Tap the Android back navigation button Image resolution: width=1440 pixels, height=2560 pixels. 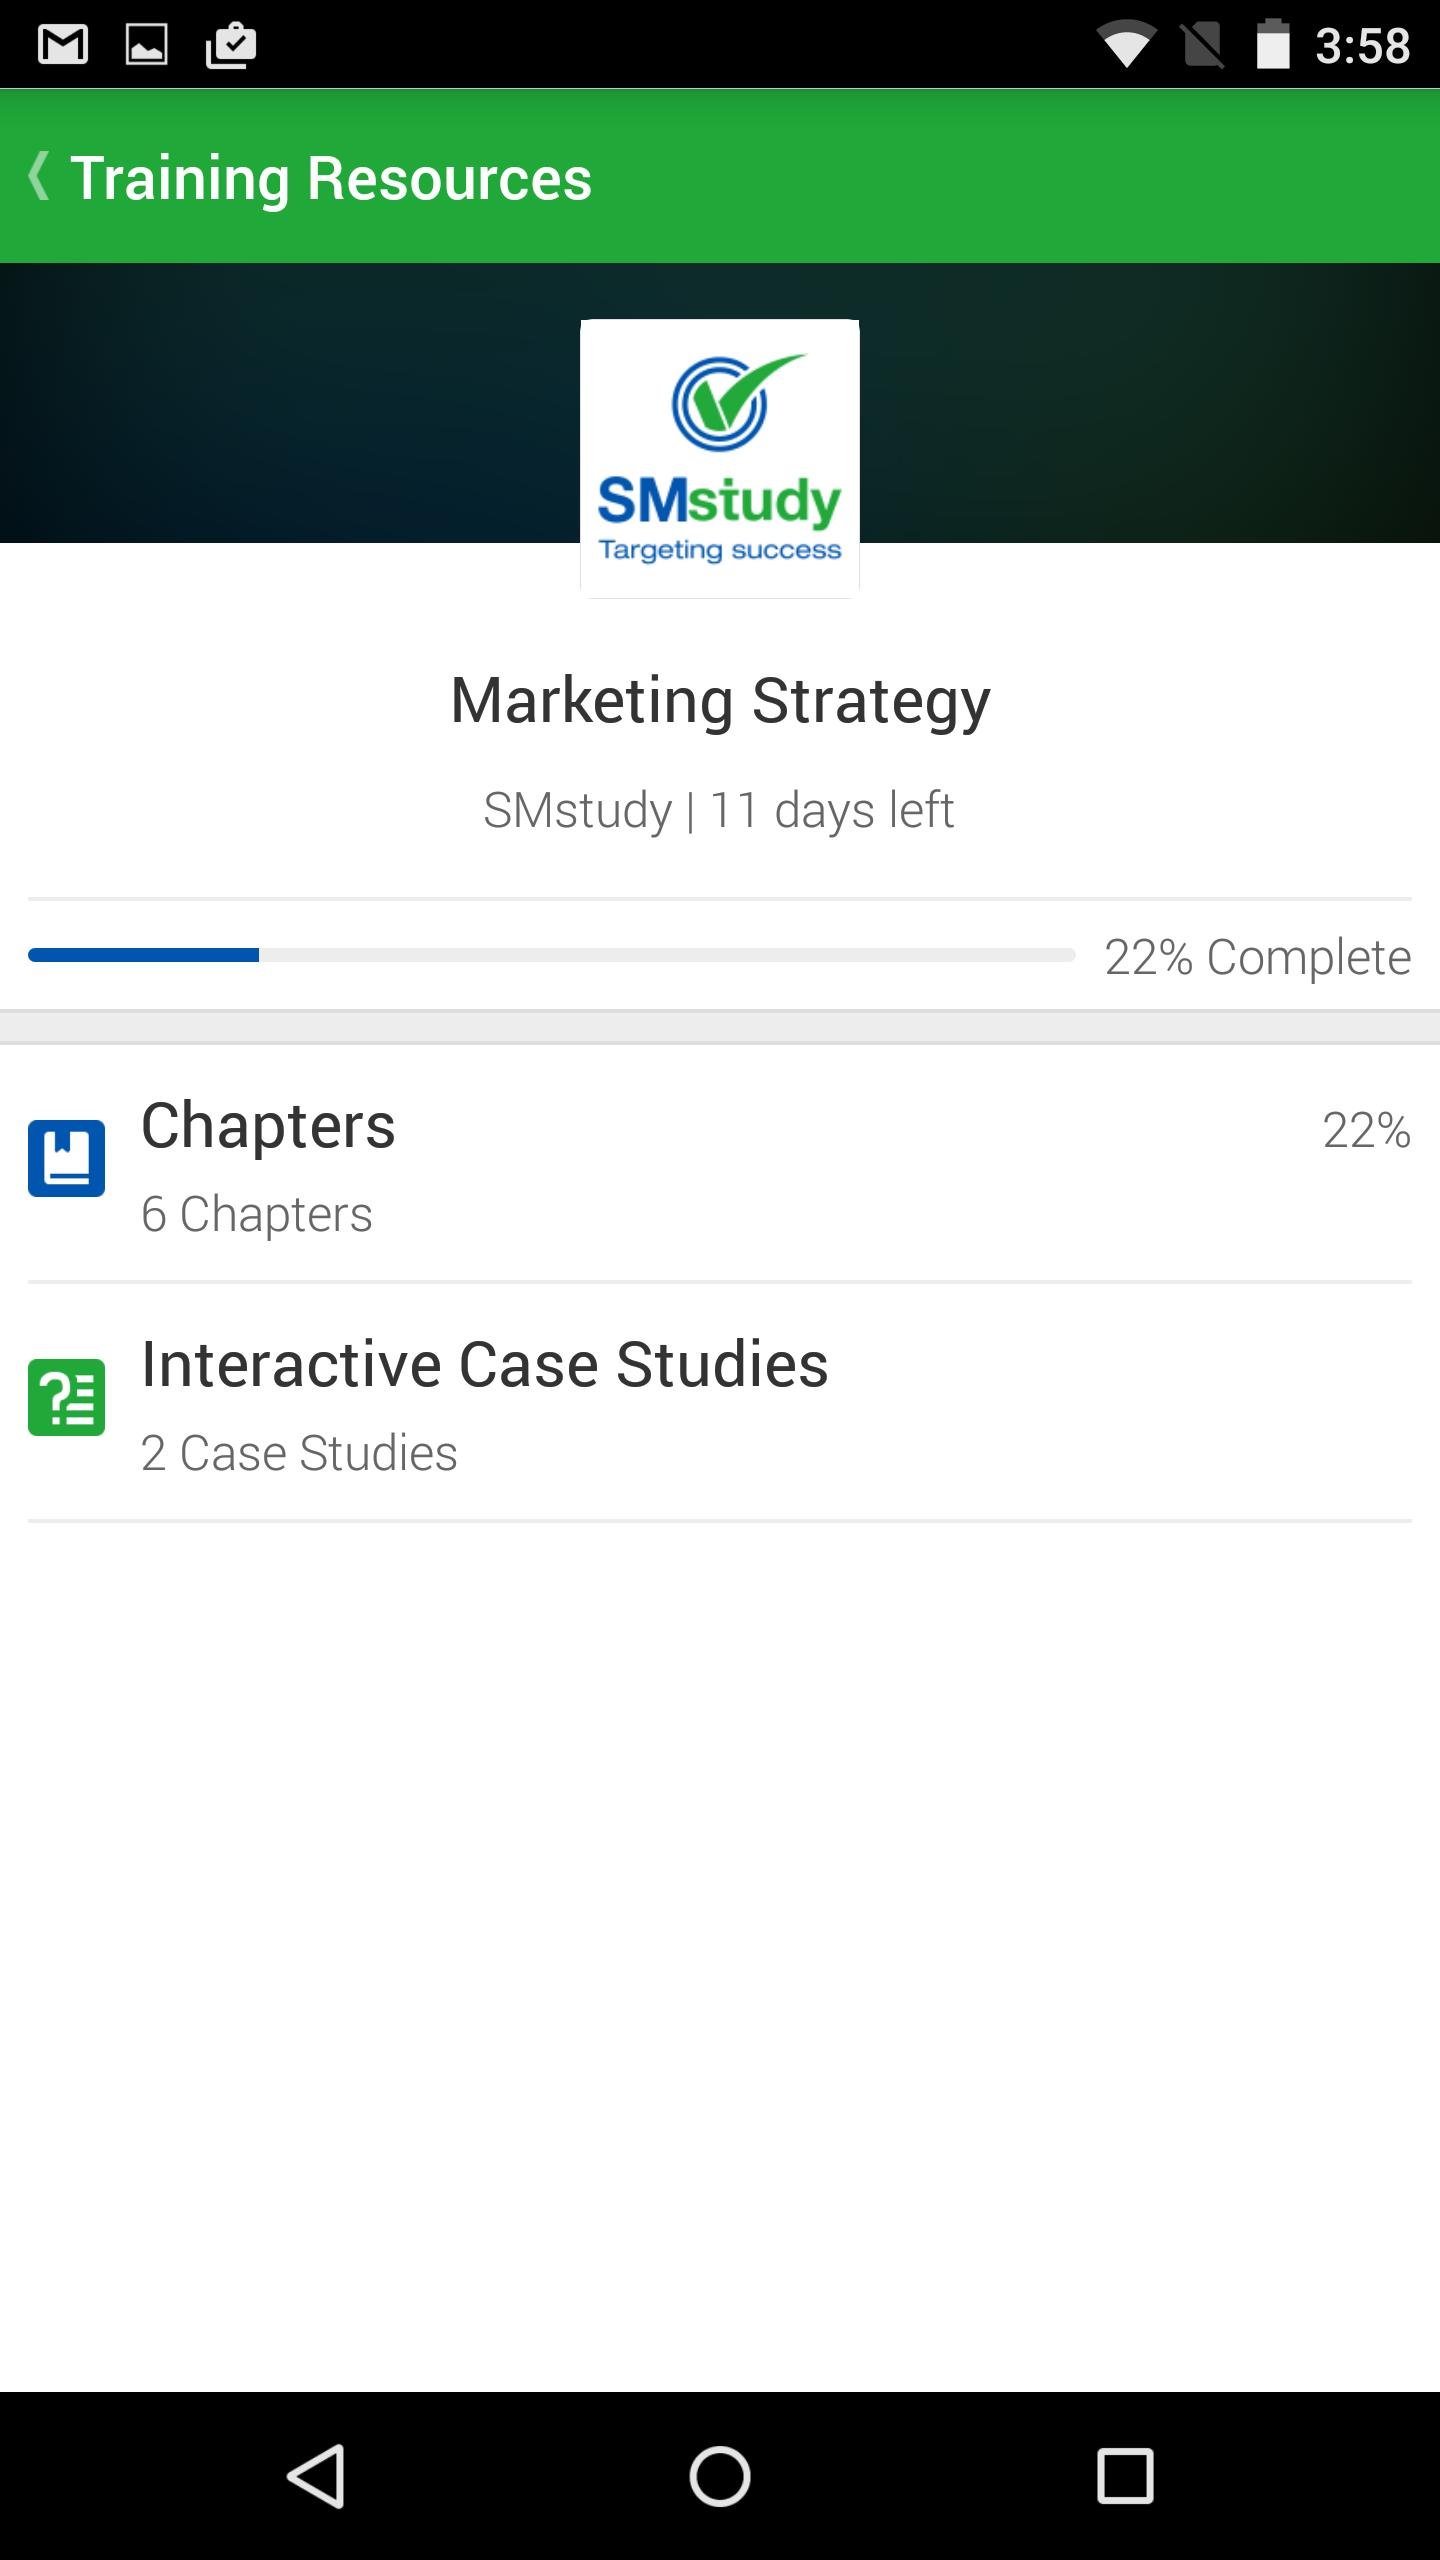316,2476
